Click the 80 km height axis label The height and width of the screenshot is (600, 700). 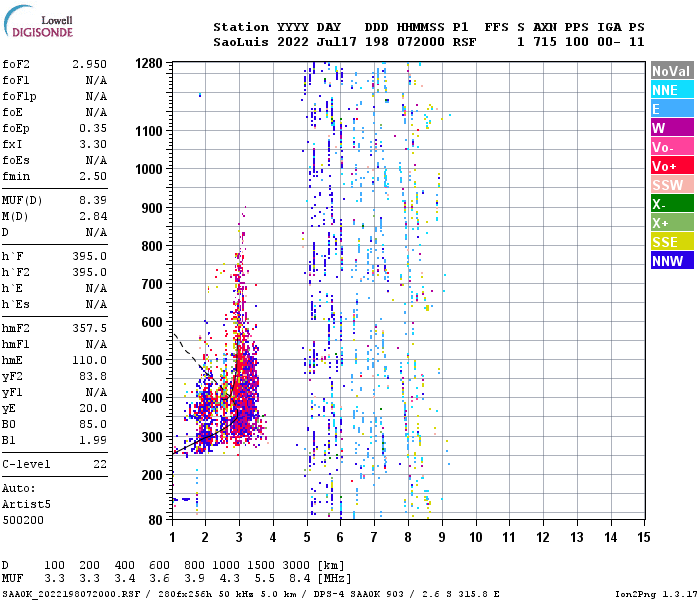coord(155,520)
